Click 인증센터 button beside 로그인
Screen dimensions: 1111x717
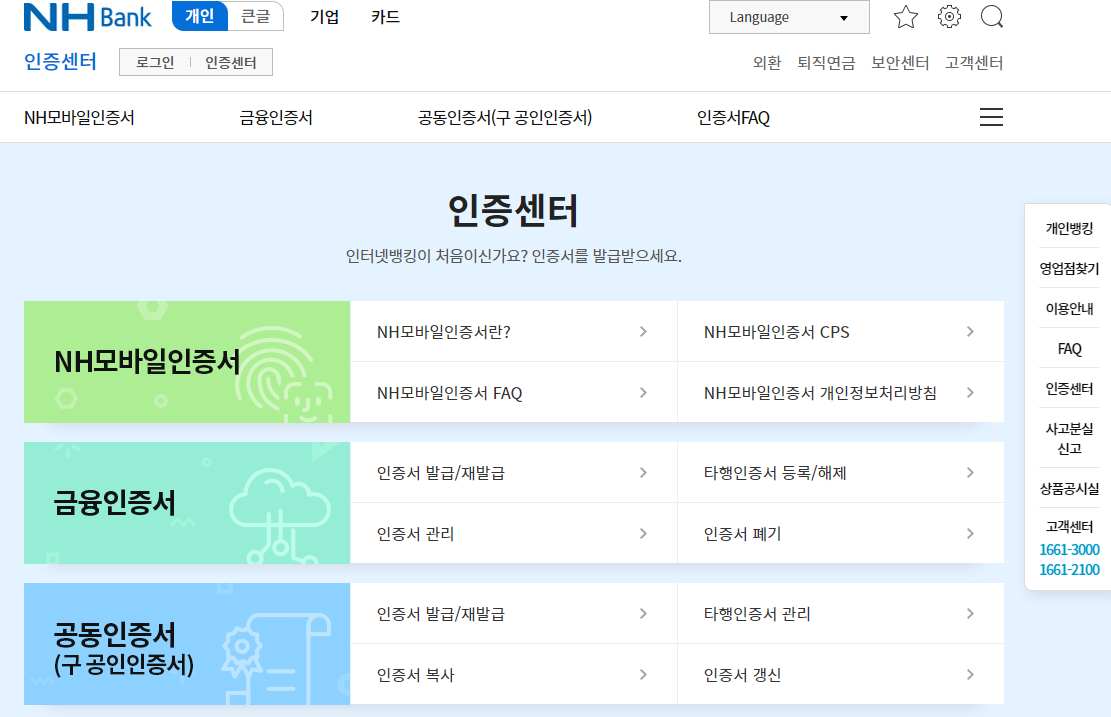pos(231,62)
